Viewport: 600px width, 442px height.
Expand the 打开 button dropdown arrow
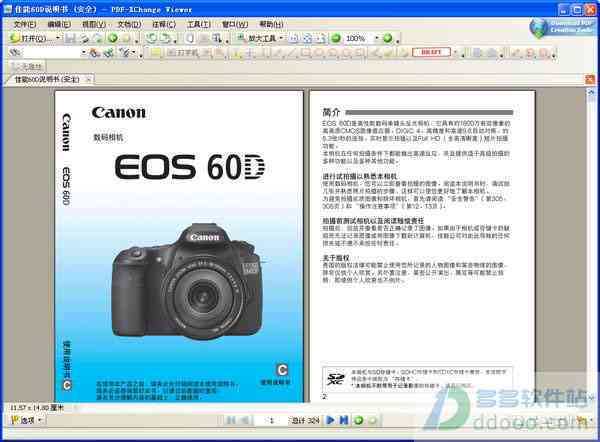coord(58,38)
